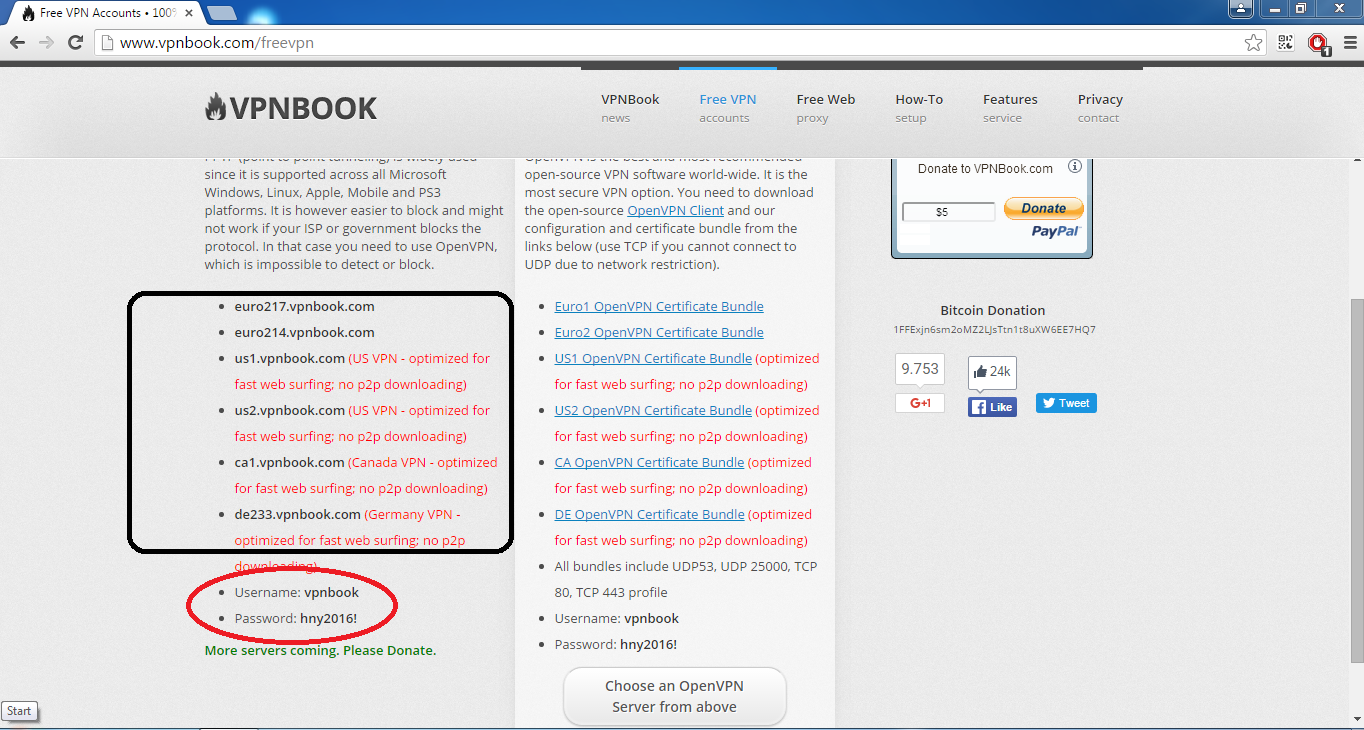1364x730 pixels.
Task: Click PPTP Username: vpnbook text
Action: coord(297,593)
